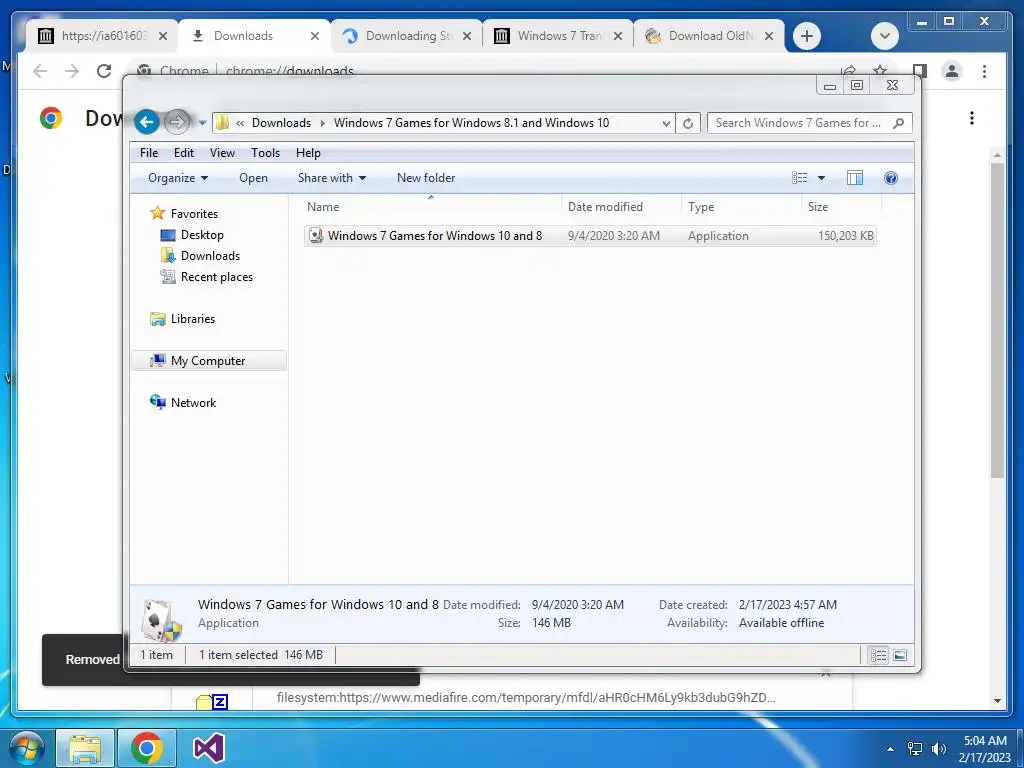Click the network tray icon
Viewport: 1024px width, 768px height.
915,749
